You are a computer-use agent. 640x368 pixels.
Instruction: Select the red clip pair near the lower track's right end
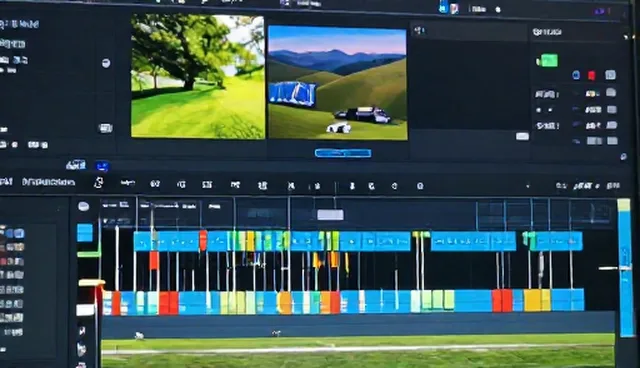tap(502, 300)
